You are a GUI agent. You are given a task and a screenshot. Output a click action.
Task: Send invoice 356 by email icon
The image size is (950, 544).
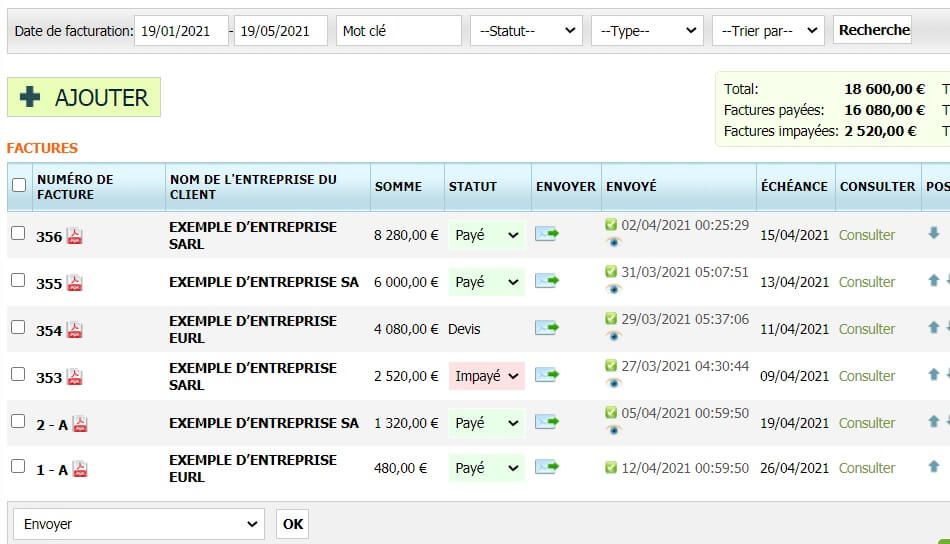click(x=546, y=234)
